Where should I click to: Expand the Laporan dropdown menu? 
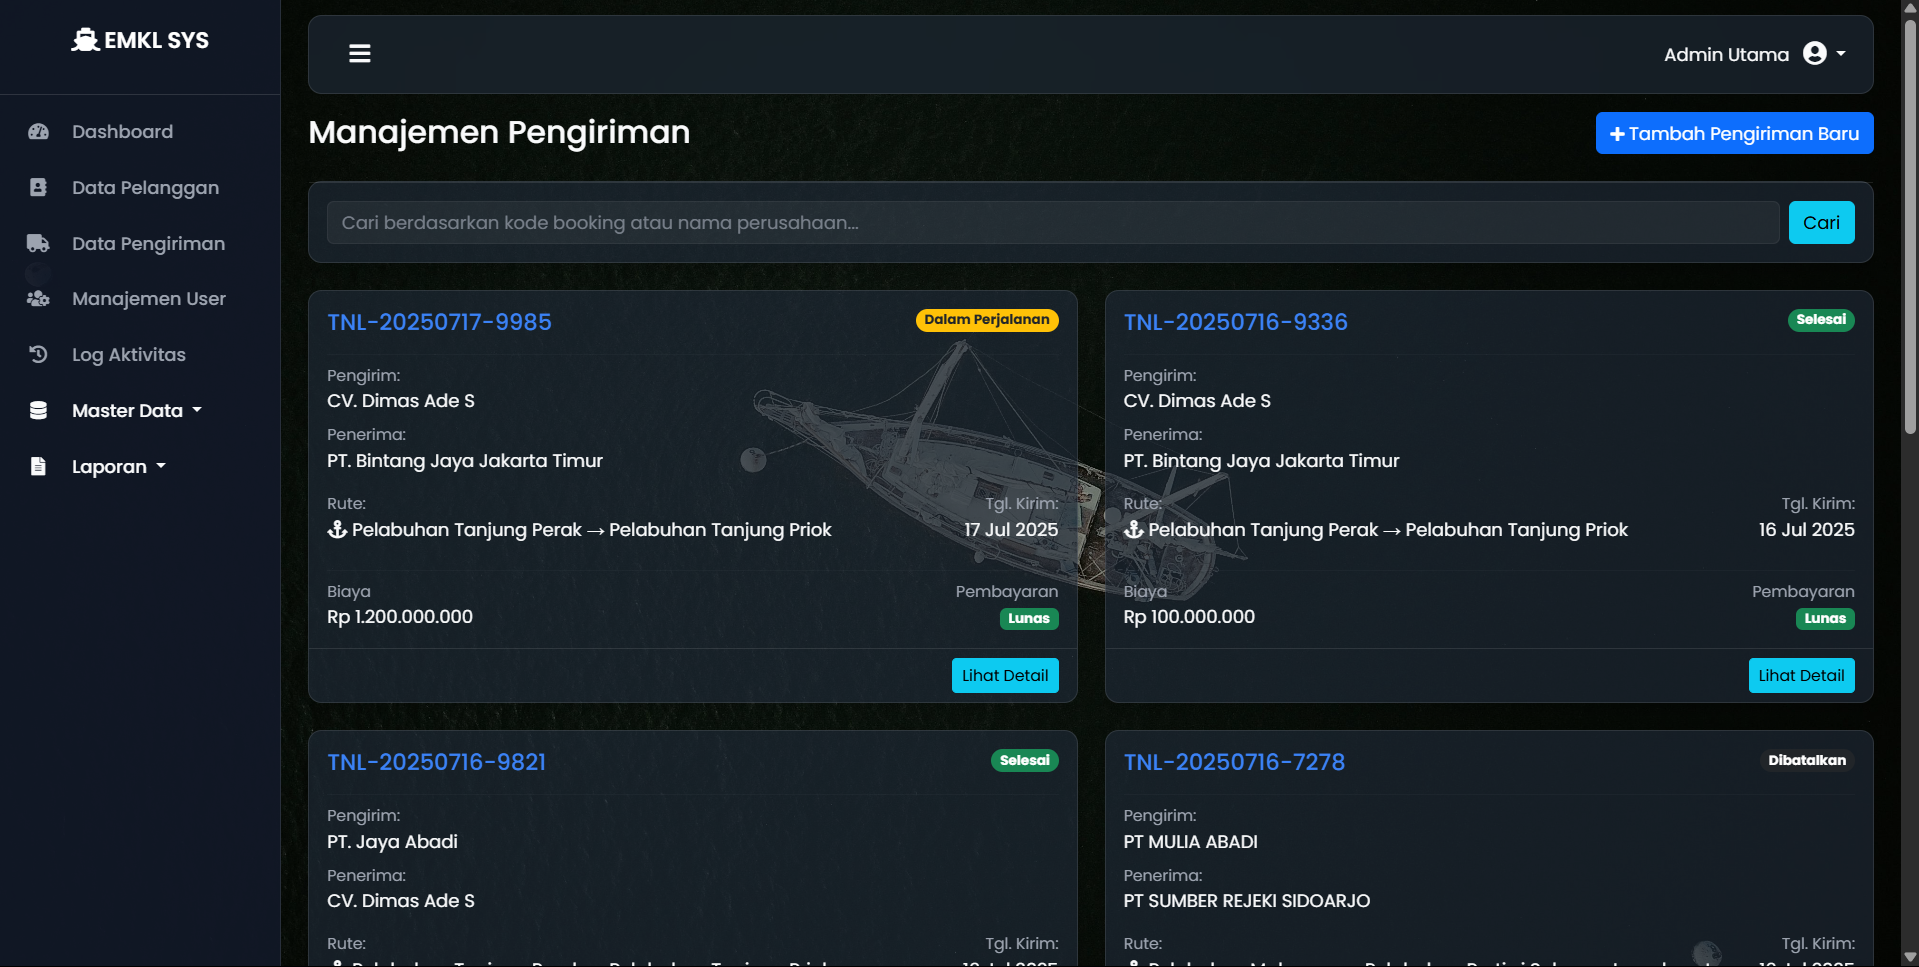click(x=118, y=467)
